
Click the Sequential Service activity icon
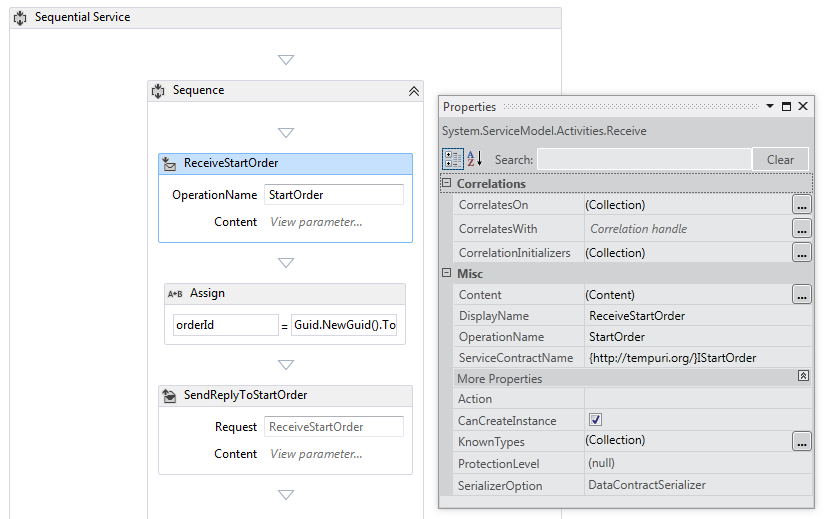tap(20, 17)
